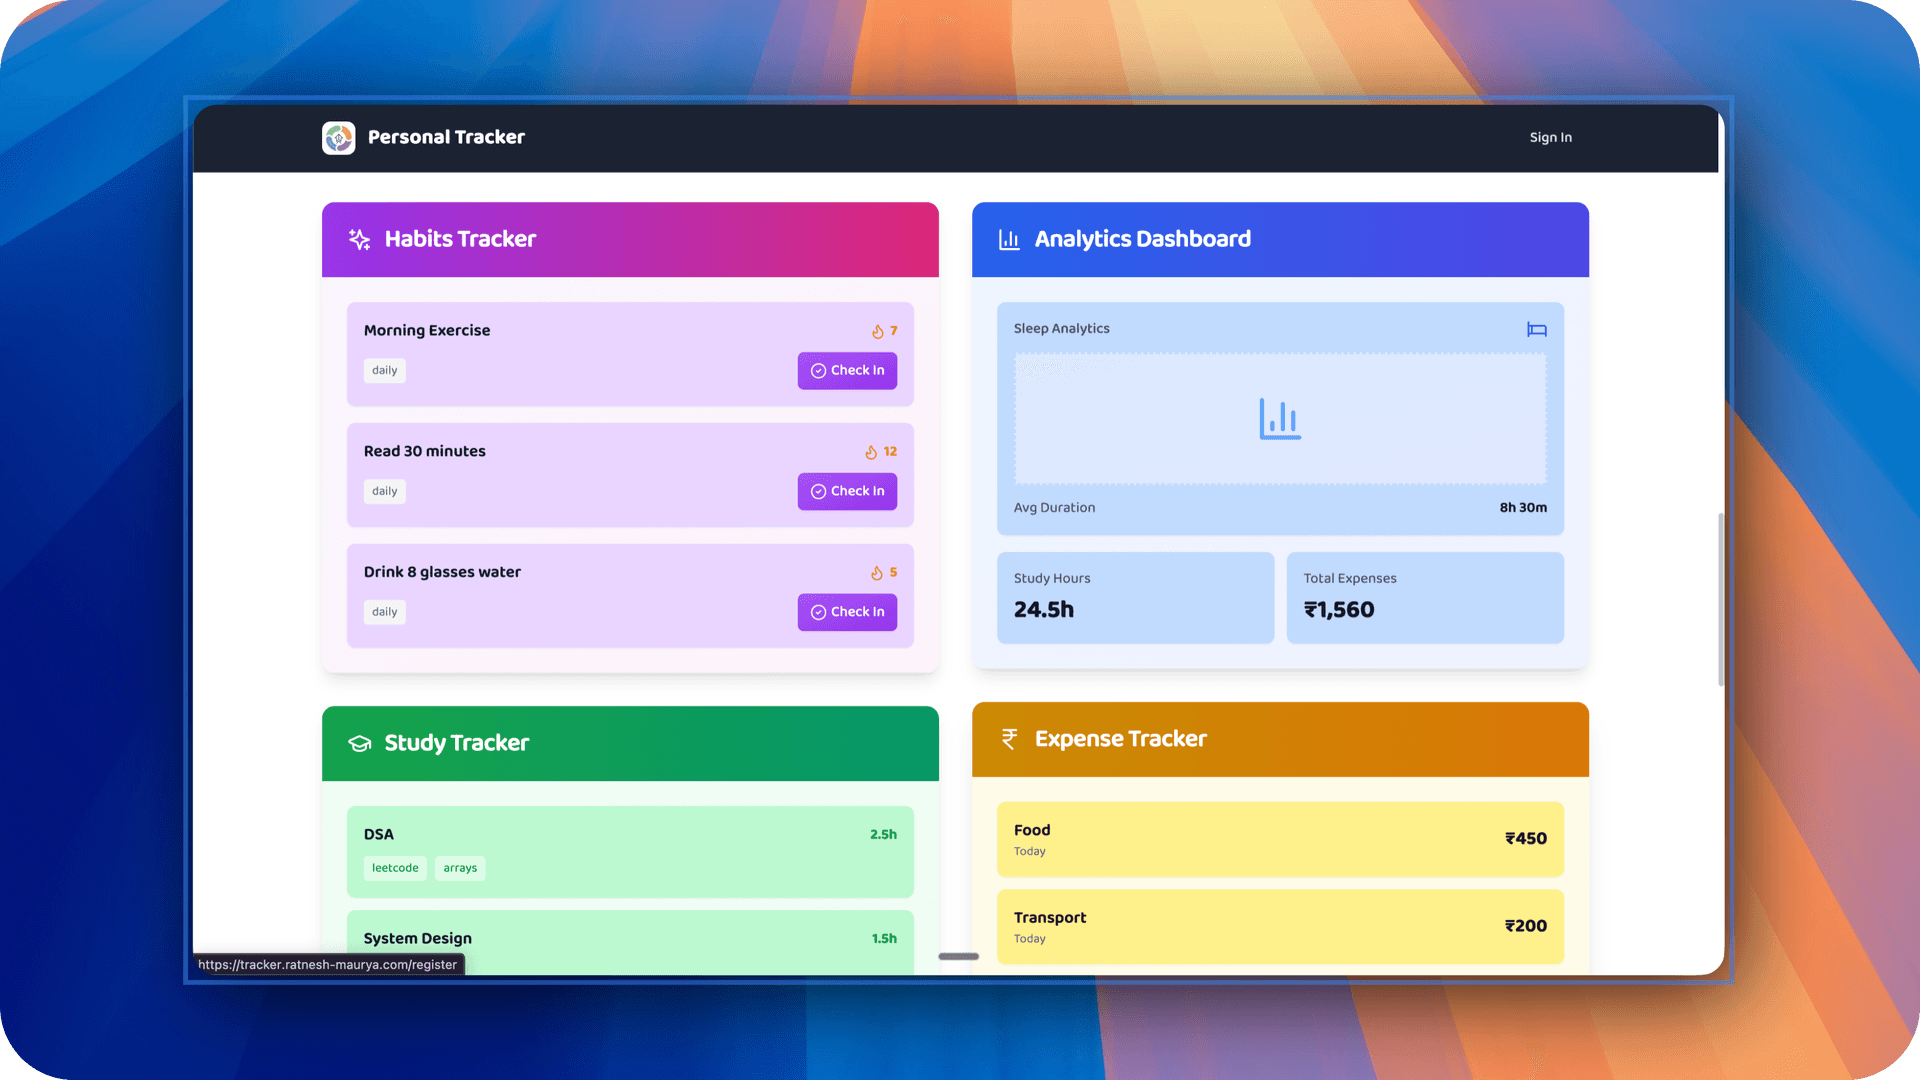The width and height of the screenshot is (1920, 1080).
Task: Check in the Read 30 minutes habit
Action: (847, 491)
